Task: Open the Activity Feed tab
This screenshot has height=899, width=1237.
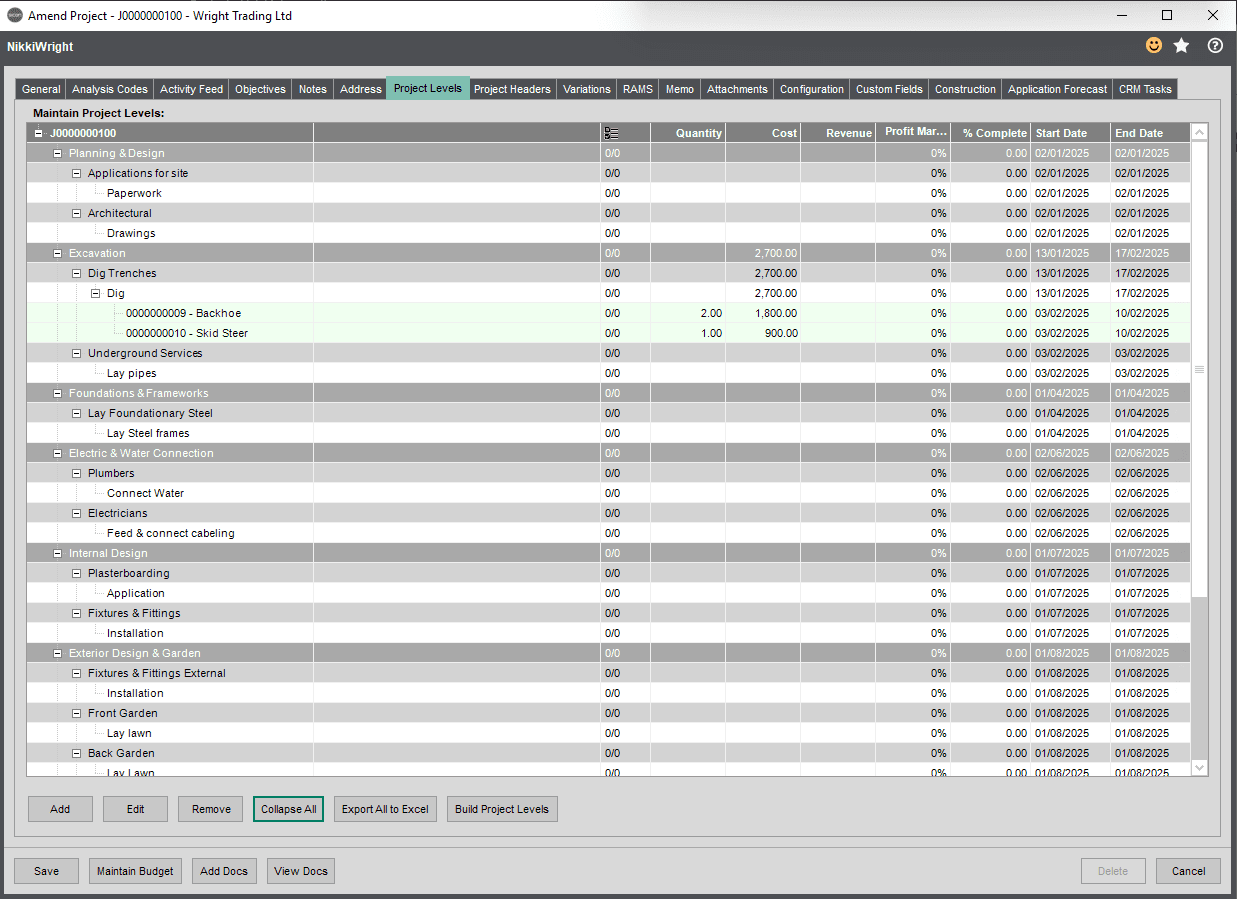Action: [x=191, y=89]
